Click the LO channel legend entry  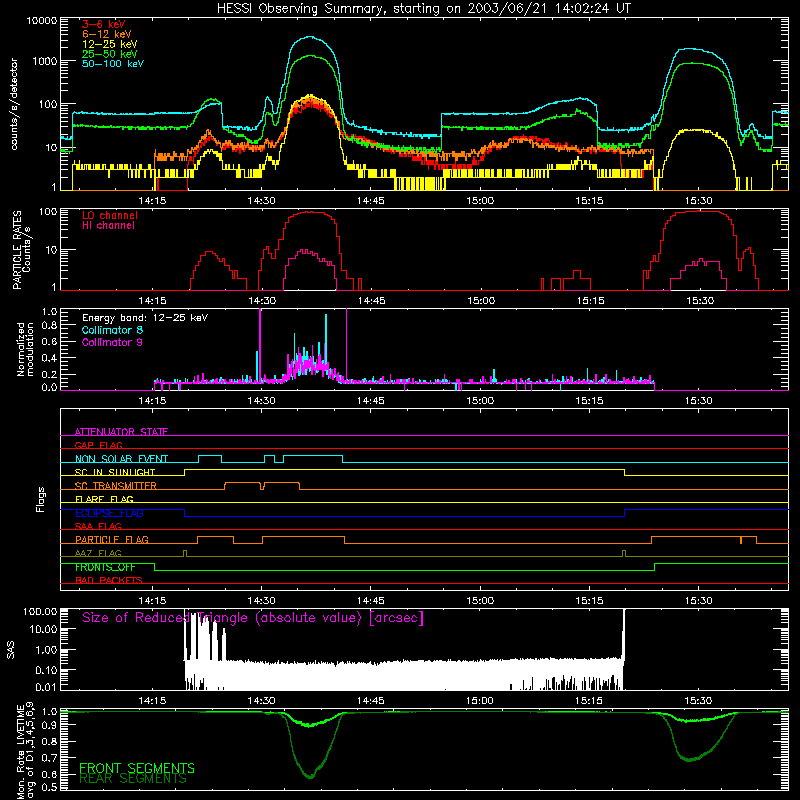coord(110,215)
